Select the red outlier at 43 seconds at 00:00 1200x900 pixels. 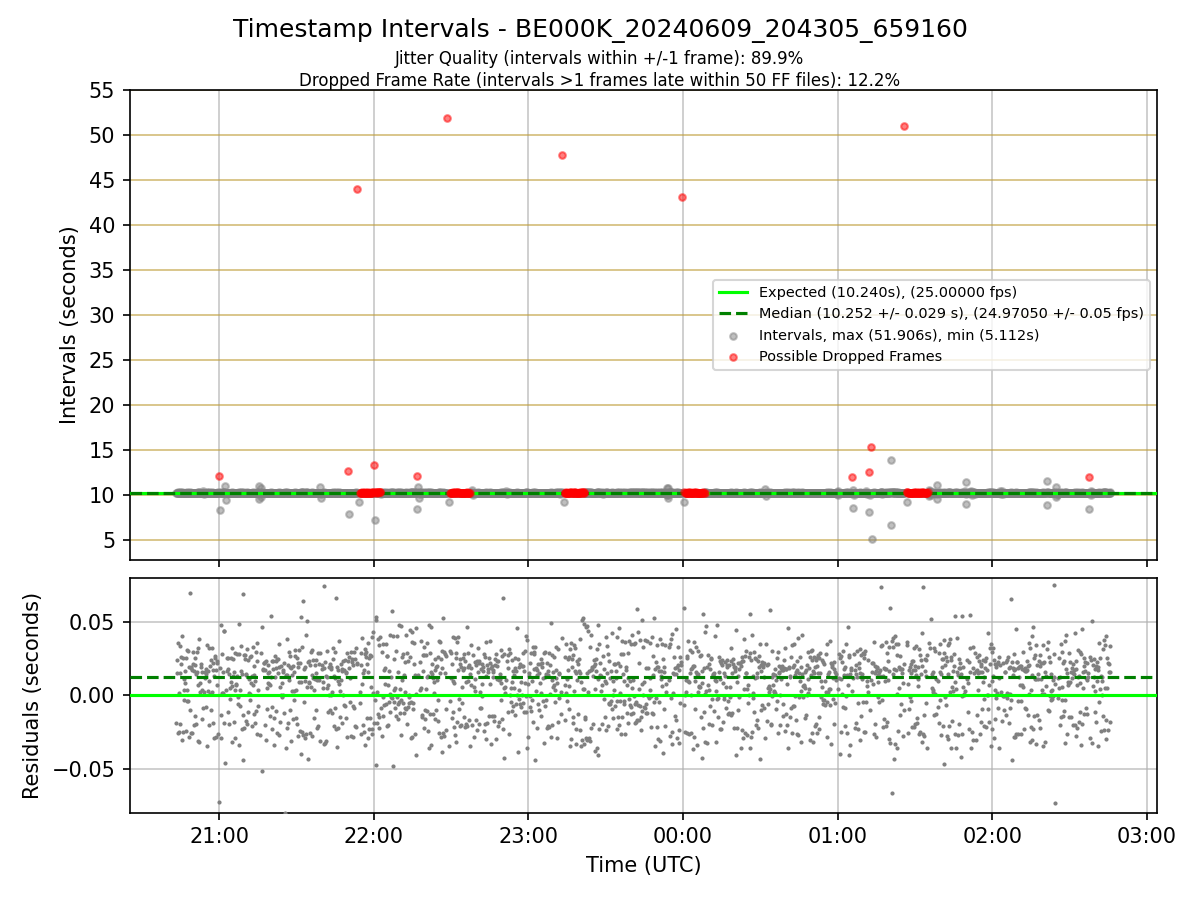682,197
